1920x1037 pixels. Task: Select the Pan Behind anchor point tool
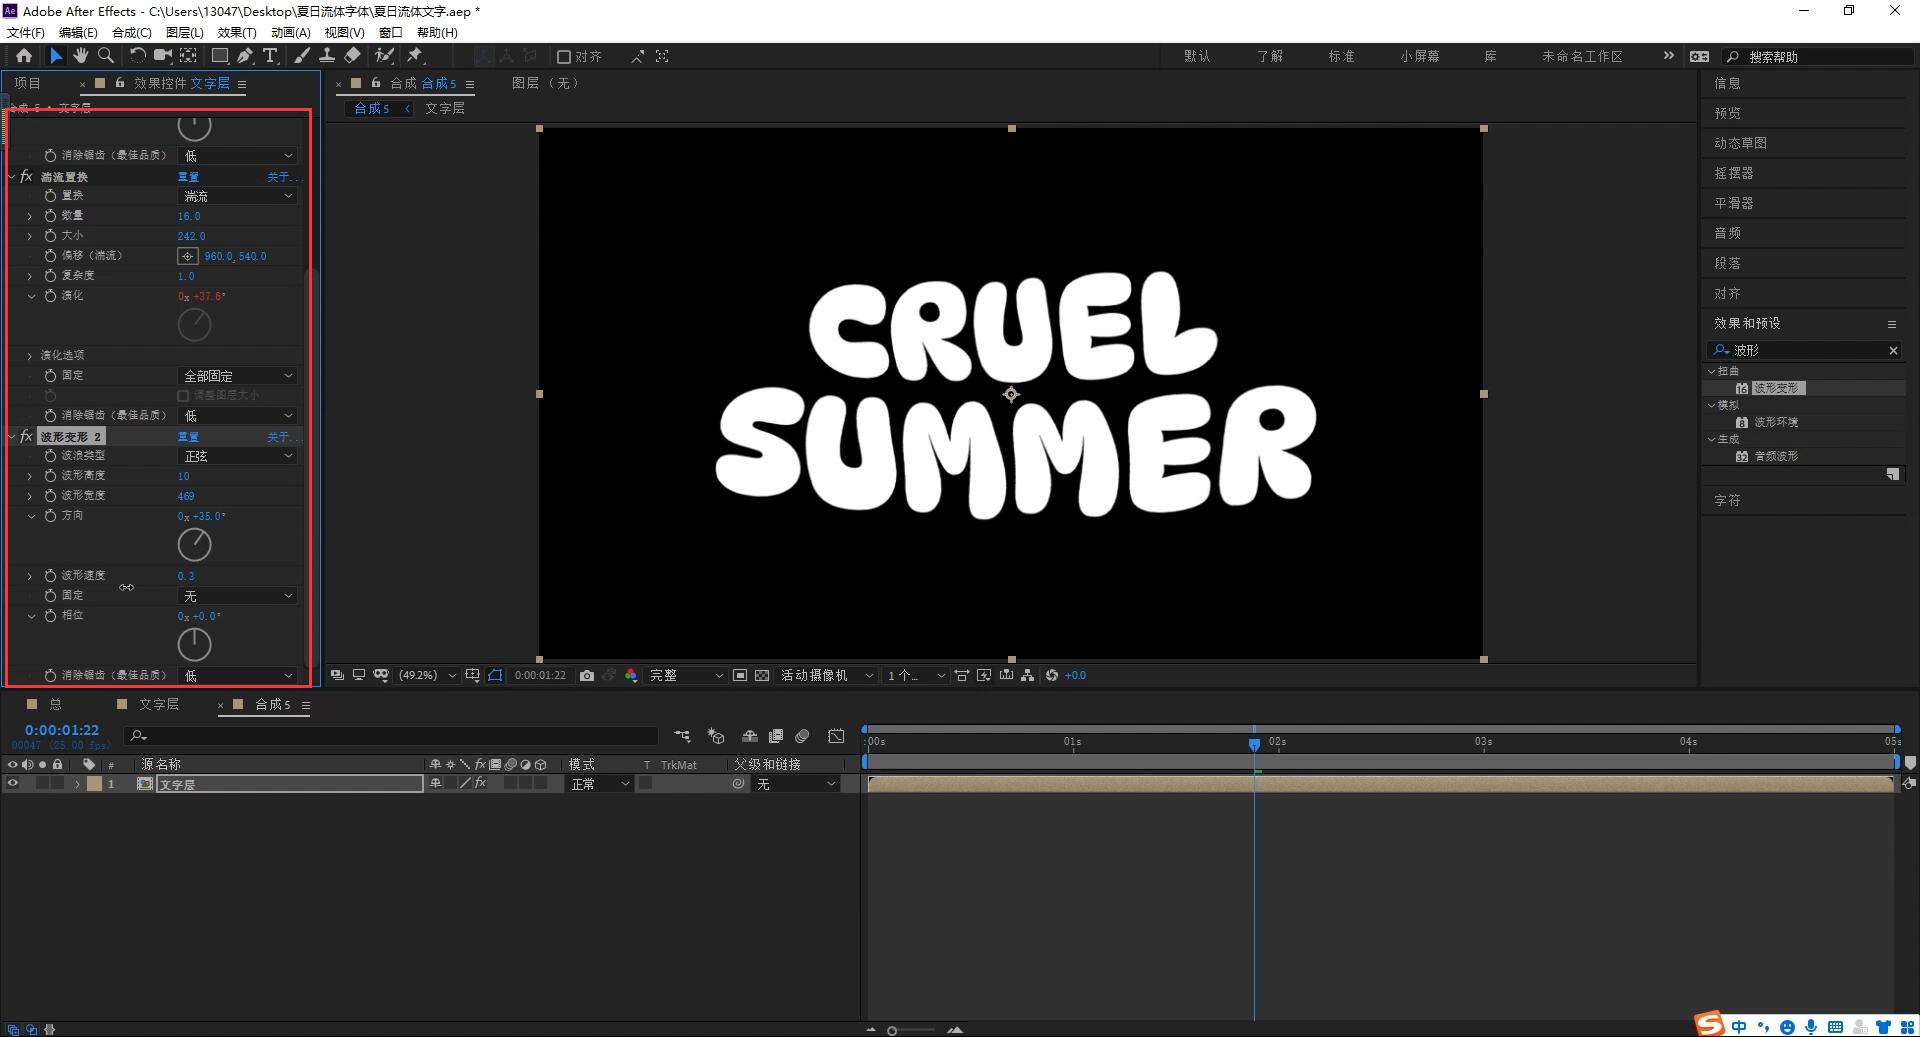[188, 56]
